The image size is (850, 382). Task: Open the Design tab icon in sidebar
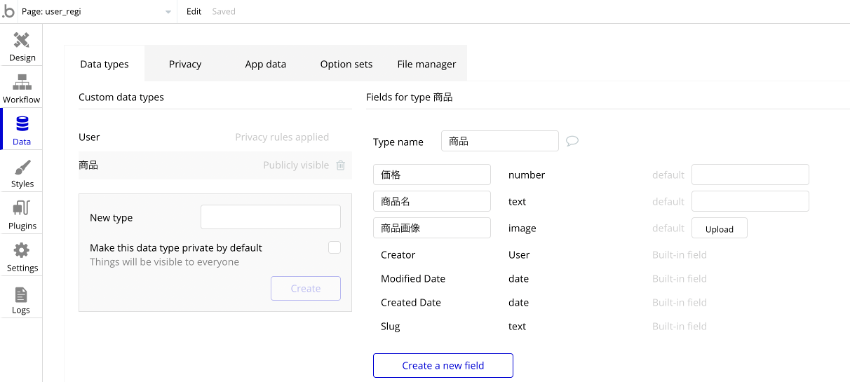pos(22,41)
